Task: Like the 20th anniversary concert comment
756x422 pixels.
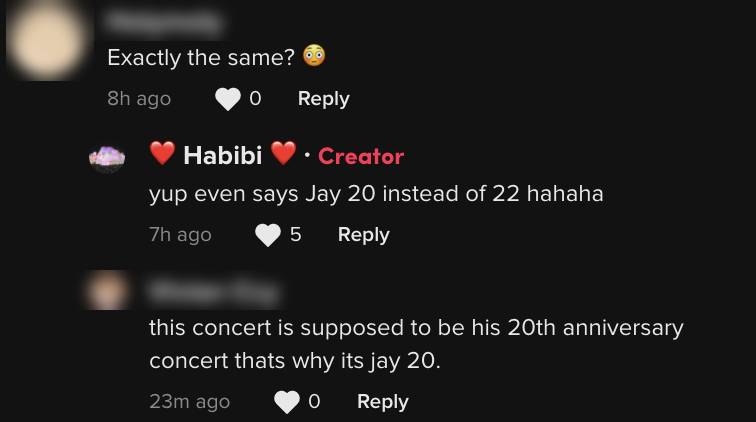Action: (x=287, y=402)
